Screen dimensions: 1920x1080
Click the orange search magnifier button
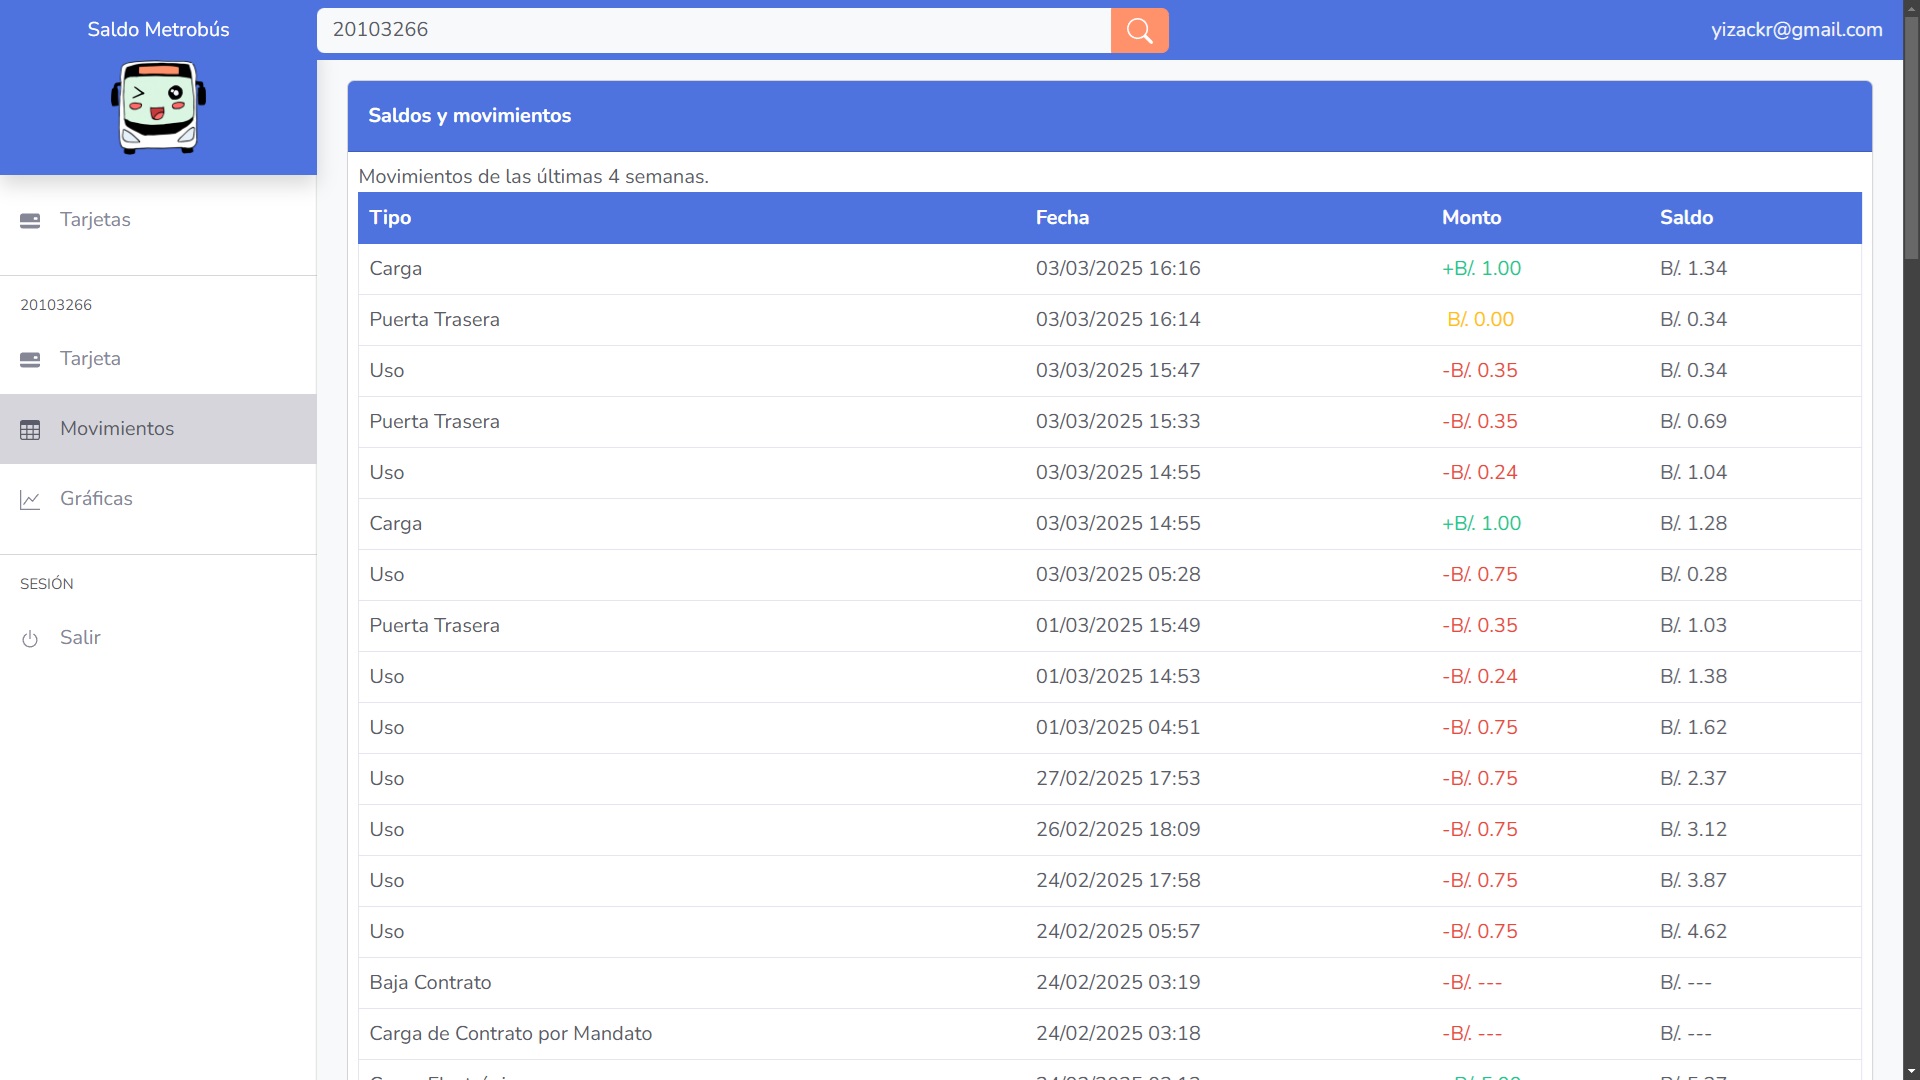[1139, 30]
